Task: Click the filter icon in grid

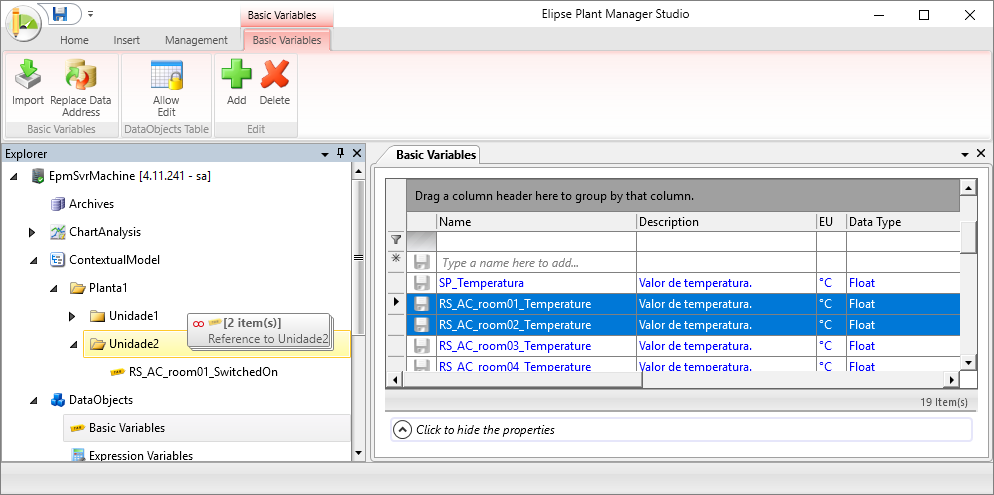Action: click(x=396, y=241)
